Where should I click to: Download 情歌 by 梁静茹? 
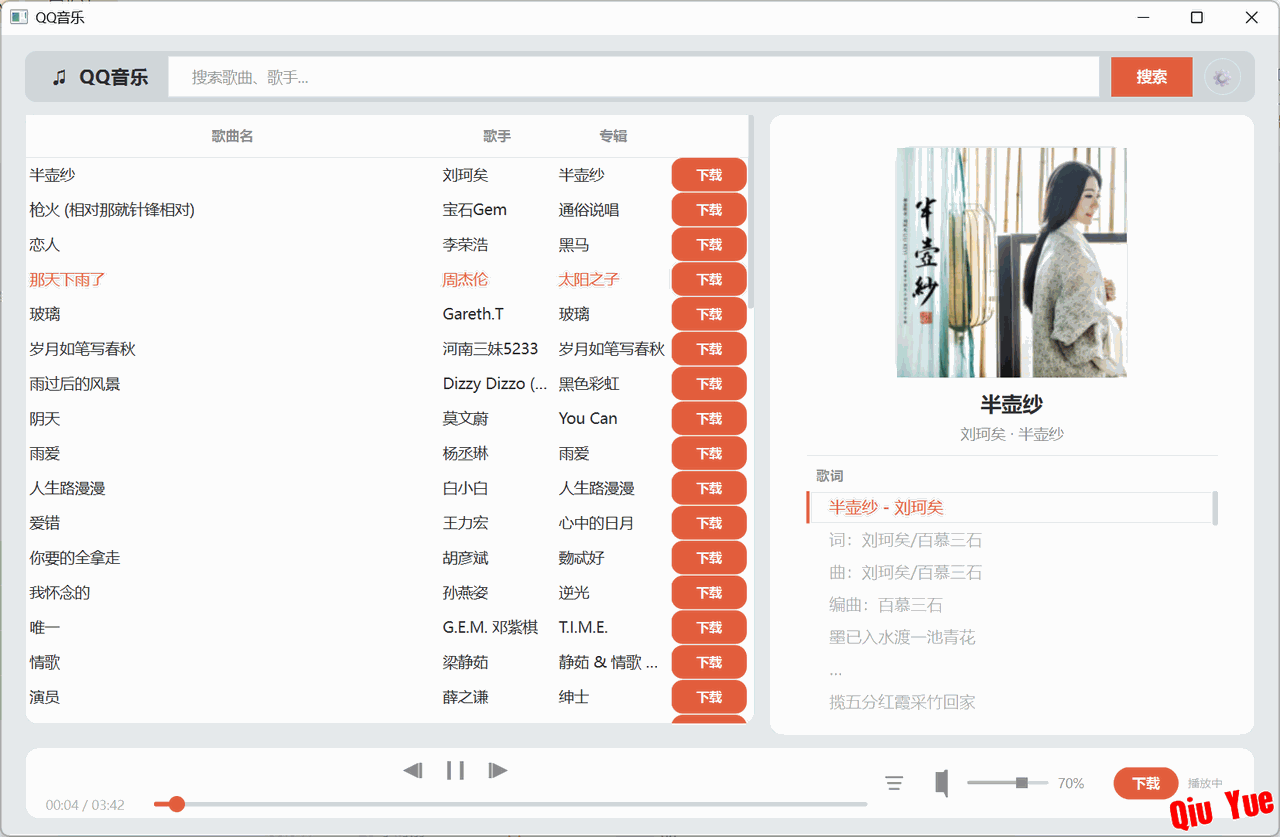tap(709, 663)
